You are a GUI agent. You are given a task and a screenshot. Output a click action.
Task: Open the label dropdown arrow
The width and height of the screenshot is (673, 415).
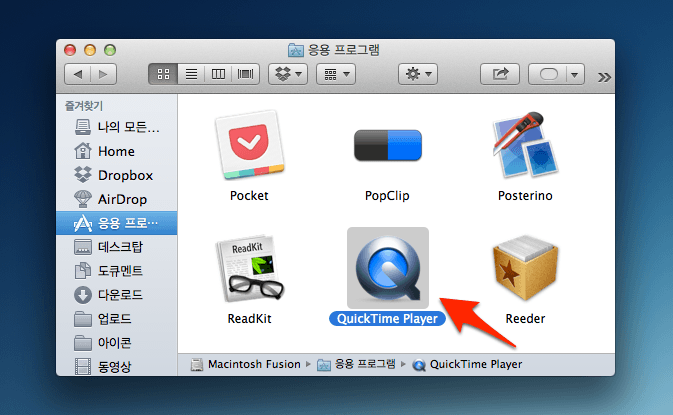[x=575, y=74]
